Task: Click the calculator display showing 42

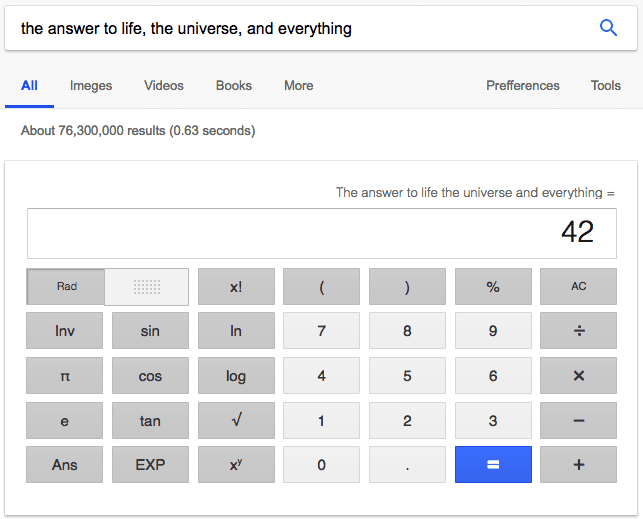Action: 321,233
